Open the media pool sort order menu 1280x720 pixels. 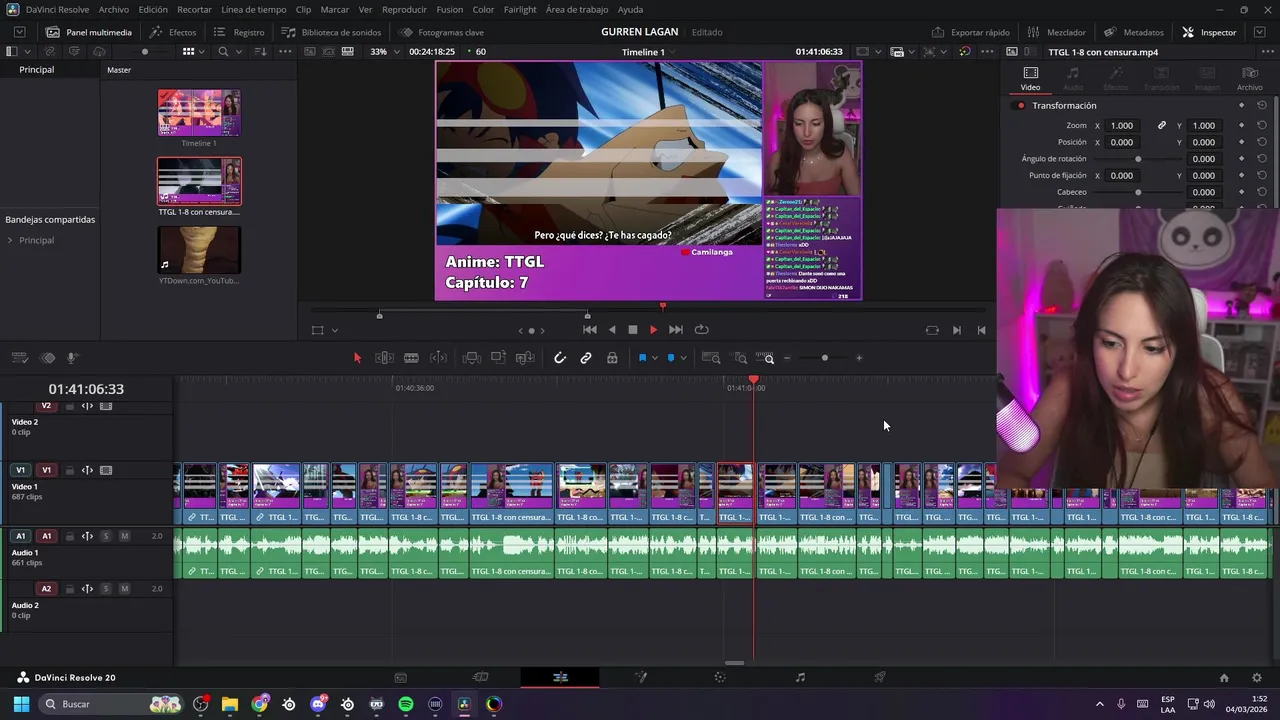pyautogui.click(x=260, y=51)
